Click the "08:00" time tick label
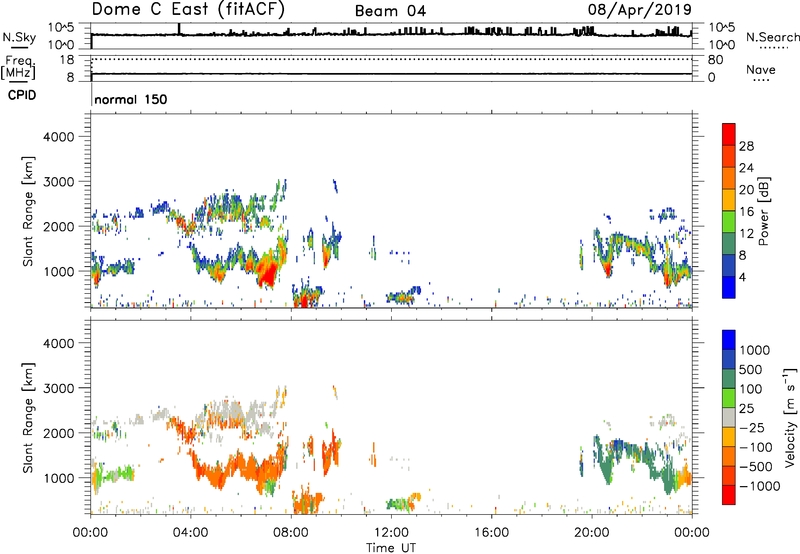800x554 pixels. click(x=291, y=533)
